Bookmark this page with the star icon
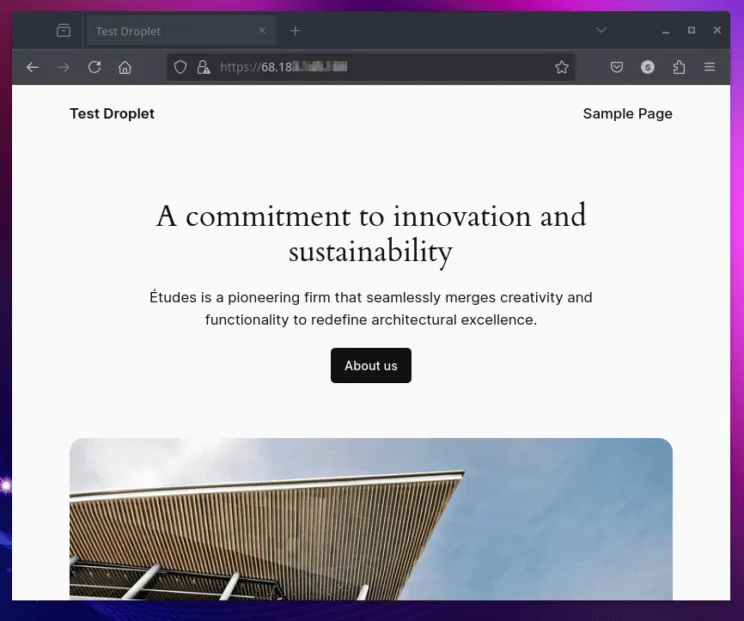This screenshot has height=621, width=744. click(x=561, y=67)
